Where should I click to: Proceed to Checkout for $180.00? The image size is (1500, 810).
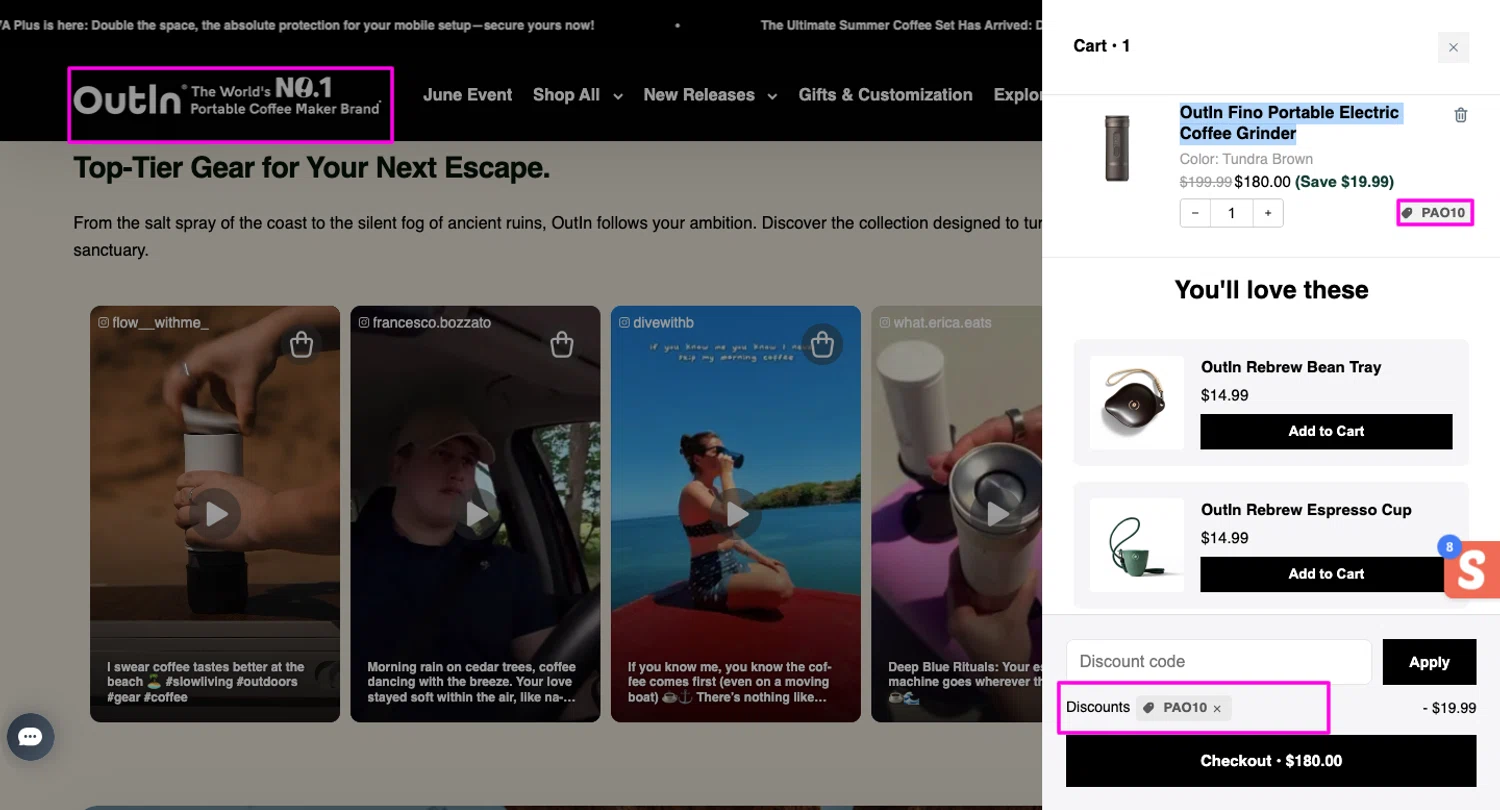click(1271, 761)
